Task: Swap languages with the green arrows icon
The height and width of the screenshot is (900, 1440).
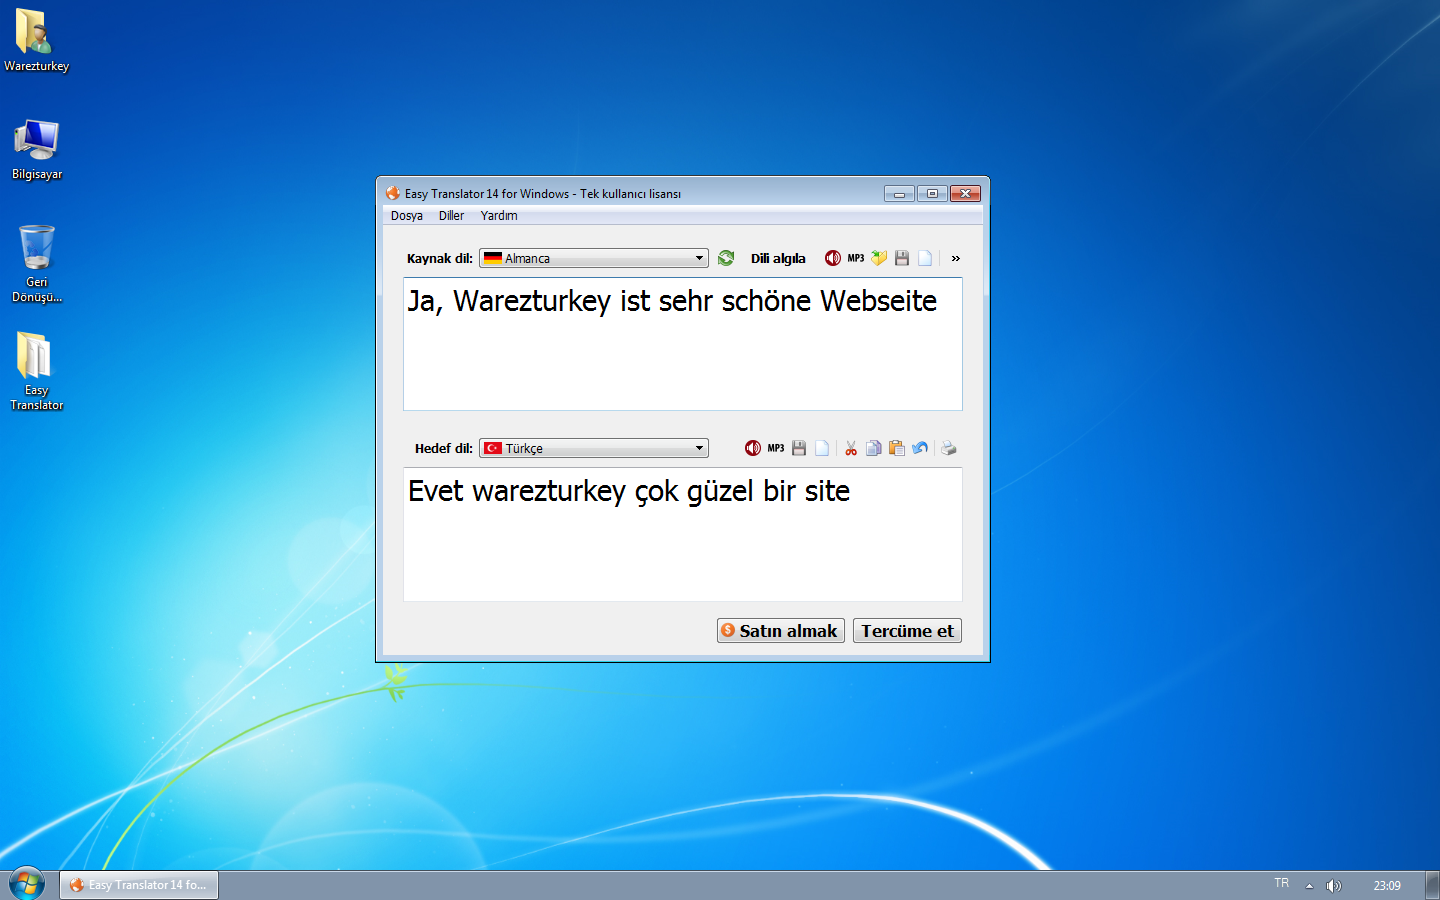Action: (726, 258)
